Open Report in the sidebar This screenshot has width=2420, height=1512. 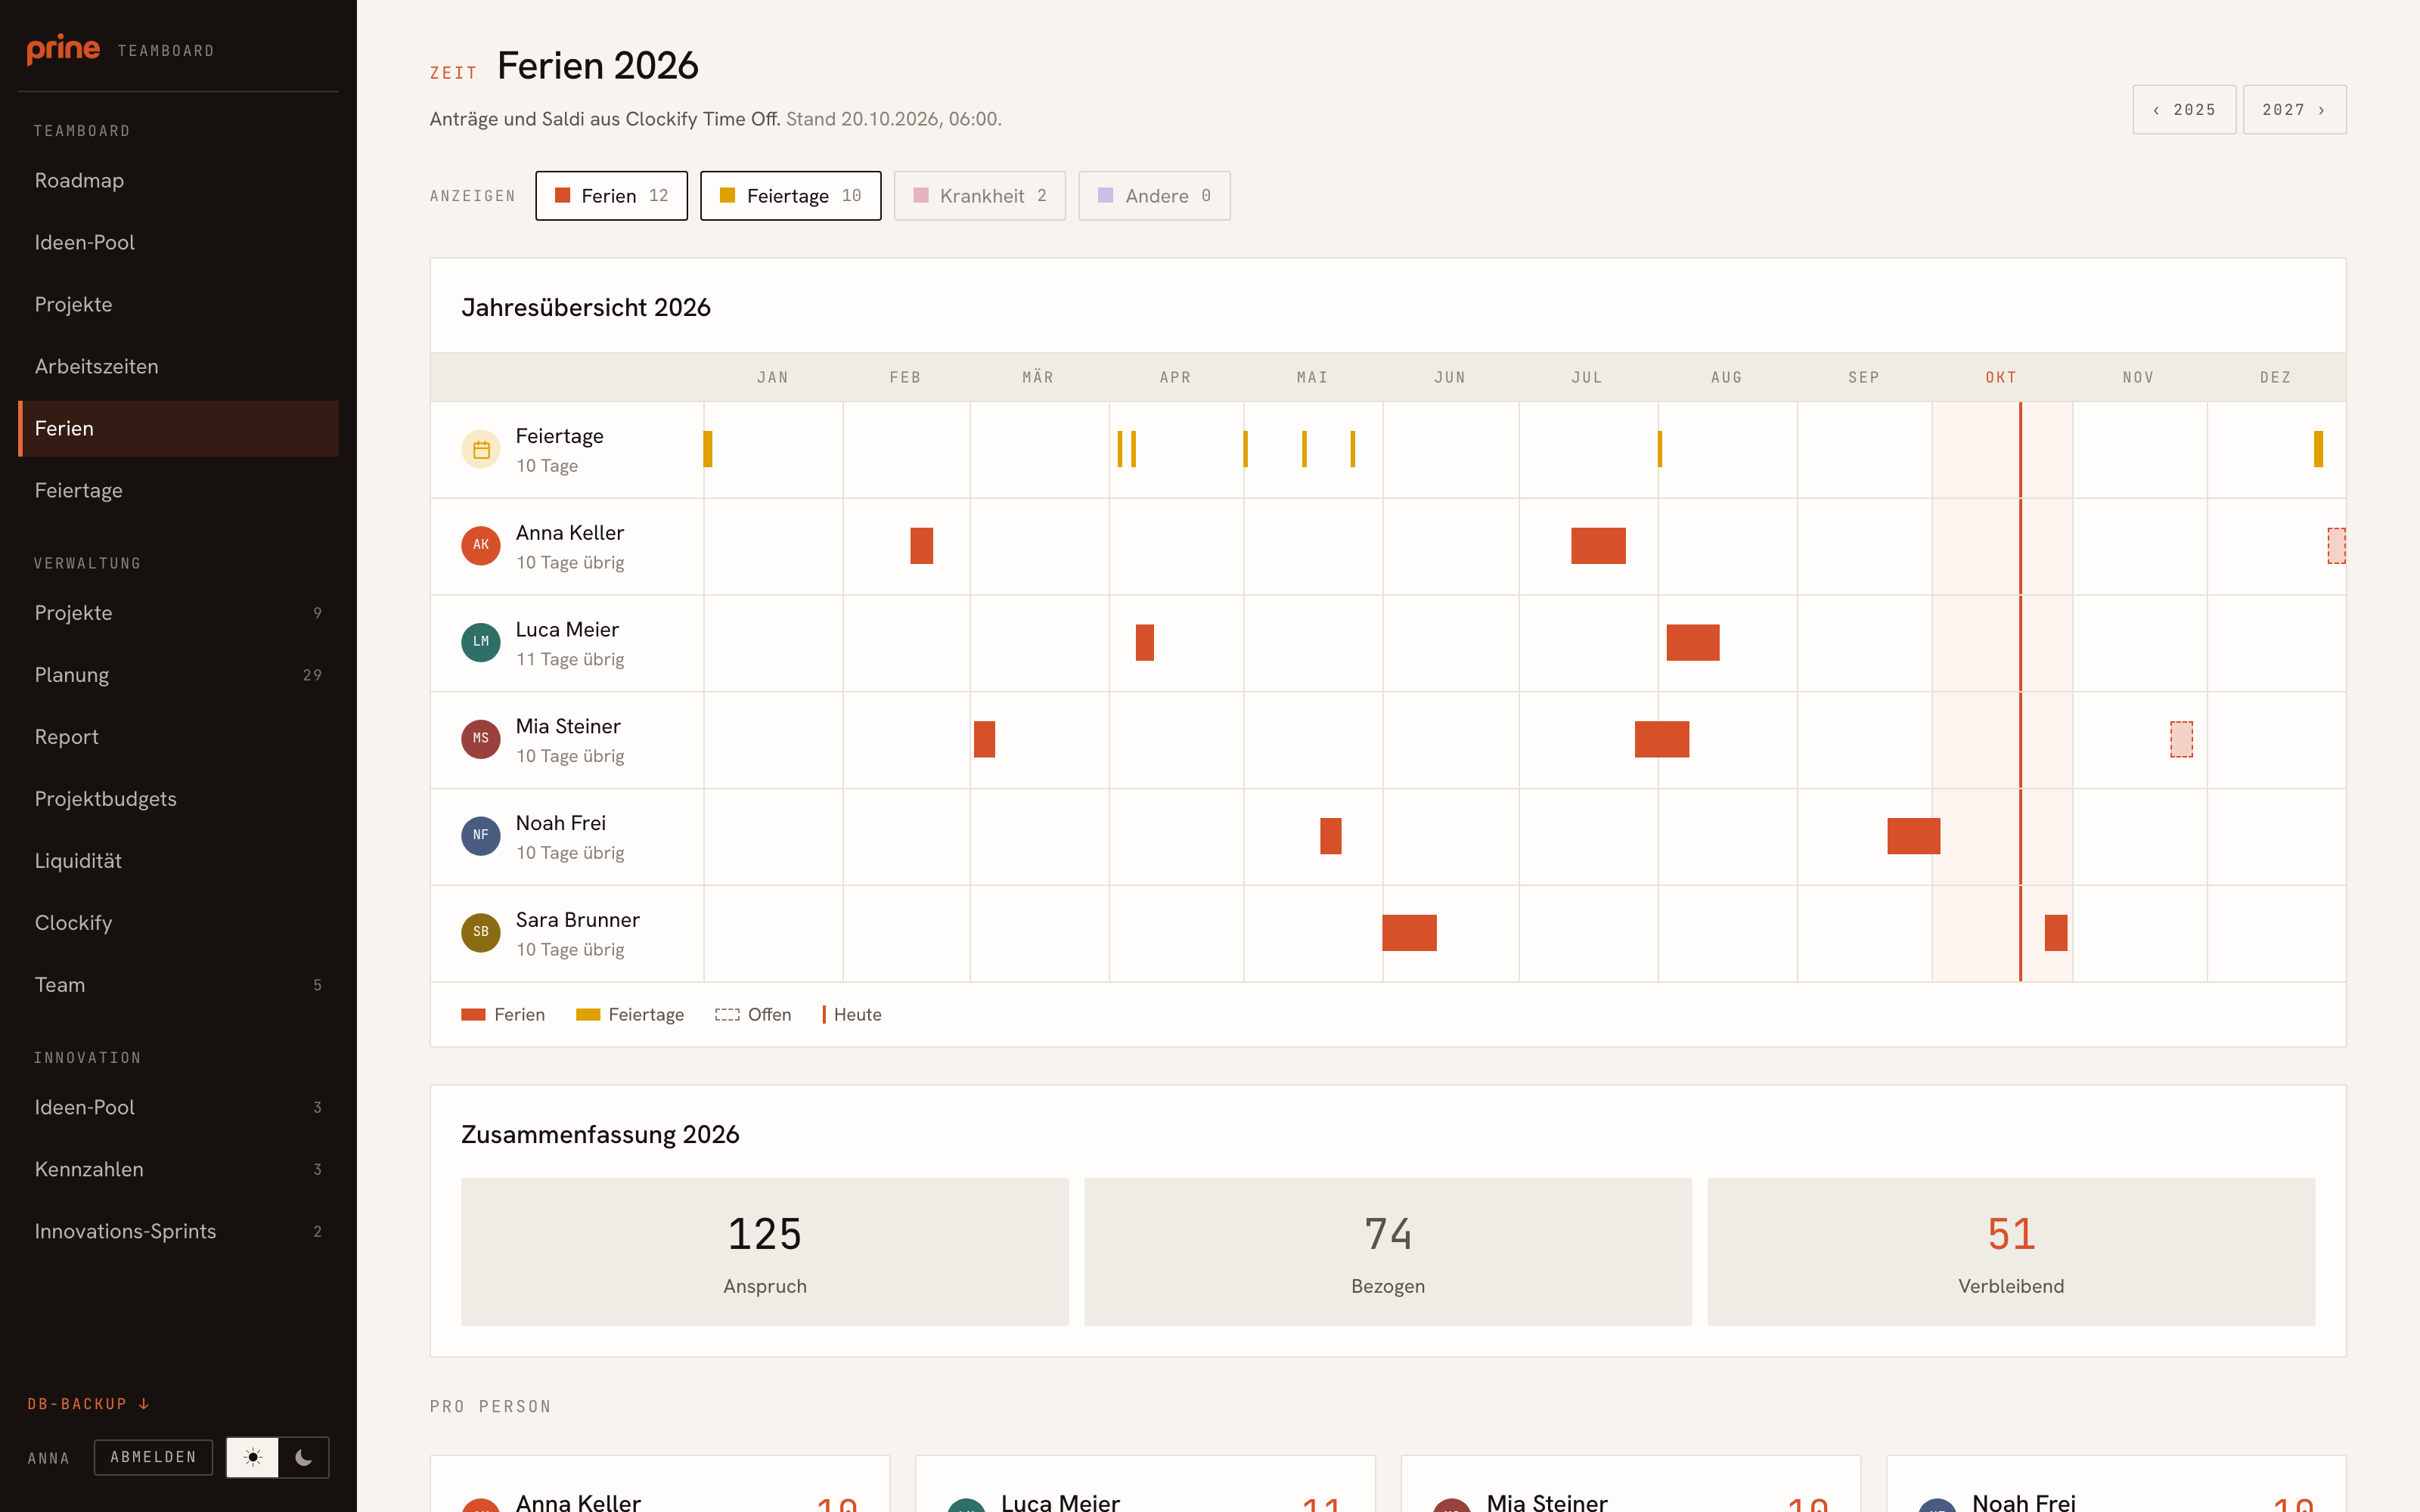pyautogui.click(x=178, y=737)
